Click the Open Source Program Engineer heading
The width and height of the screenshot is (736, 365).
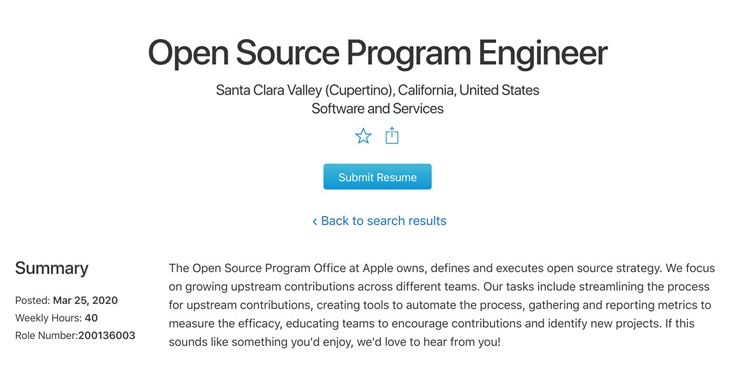(377, 53)
